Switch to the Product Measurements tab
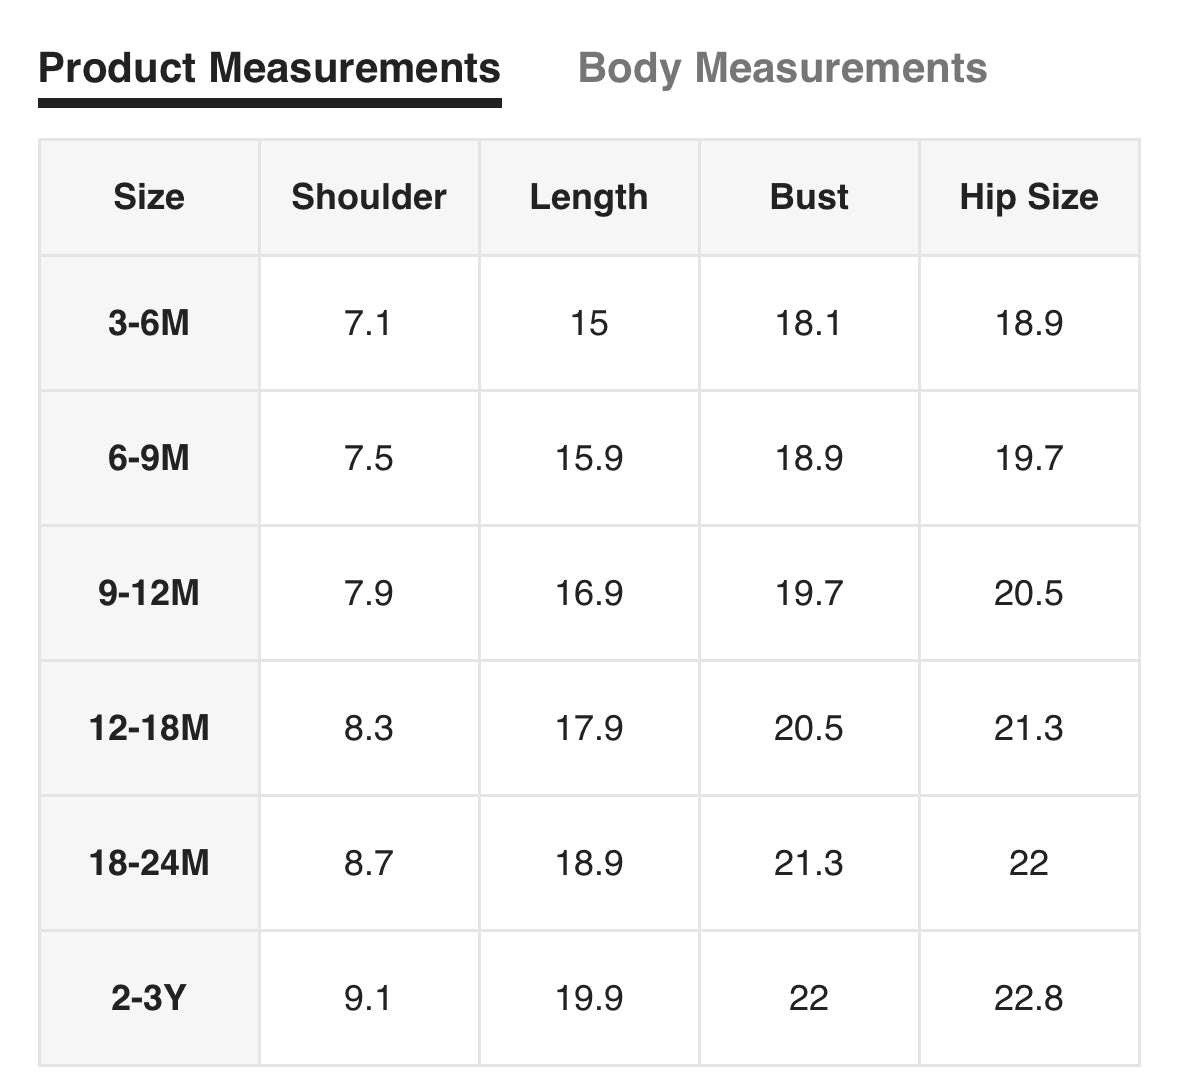1179x1077 pixels. (x=269, y=69)
